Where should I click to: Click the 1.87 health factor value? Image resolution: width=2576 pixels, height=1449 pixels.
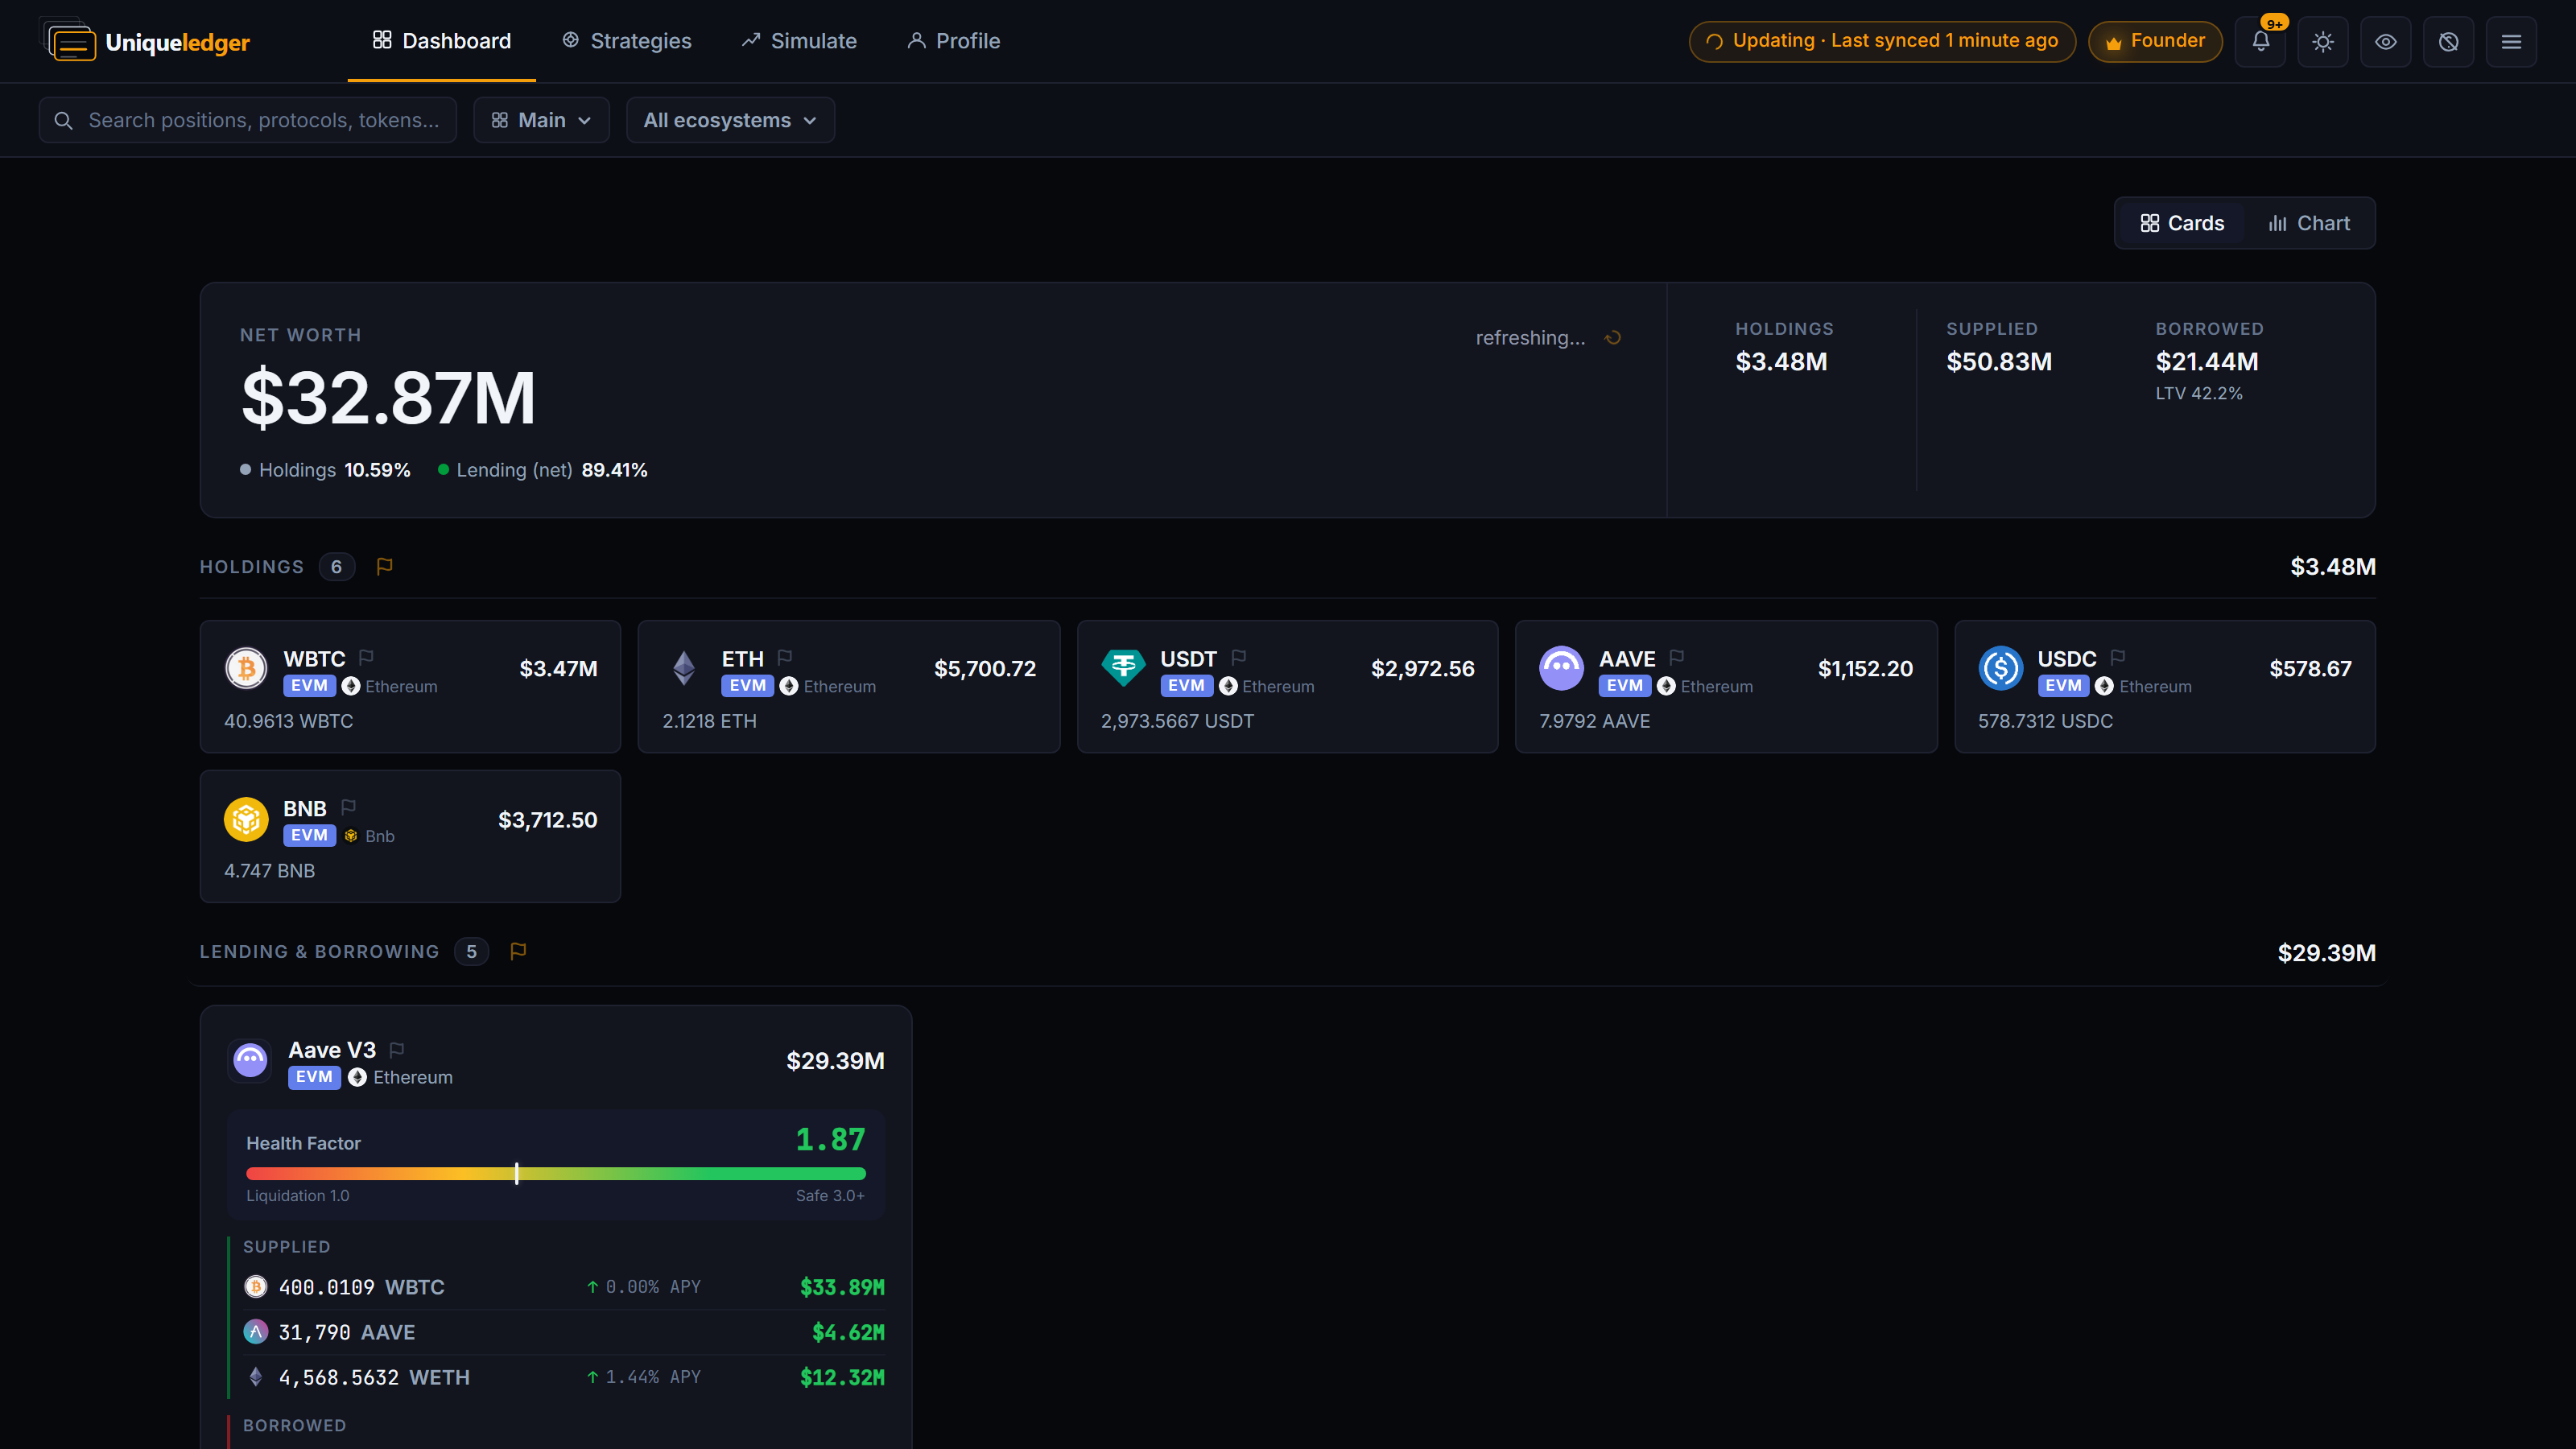coord(830,1139)
